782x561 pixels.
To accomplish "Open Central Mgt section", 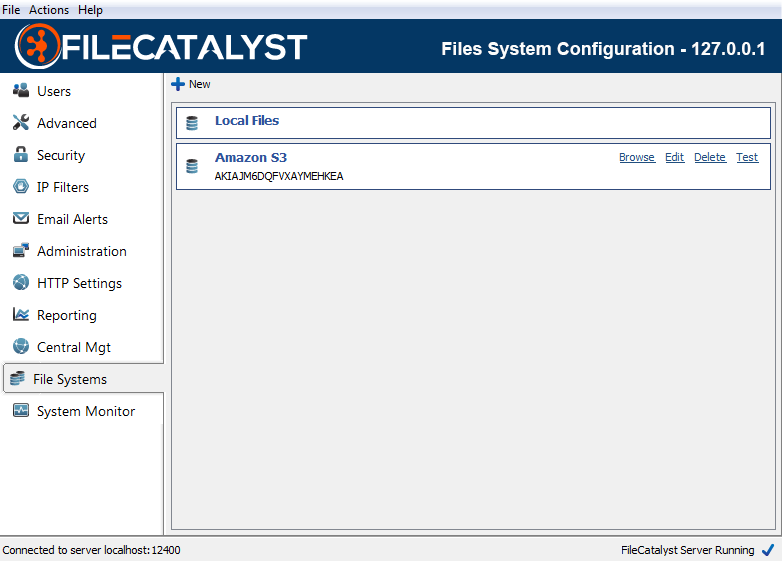I will 74,347.
